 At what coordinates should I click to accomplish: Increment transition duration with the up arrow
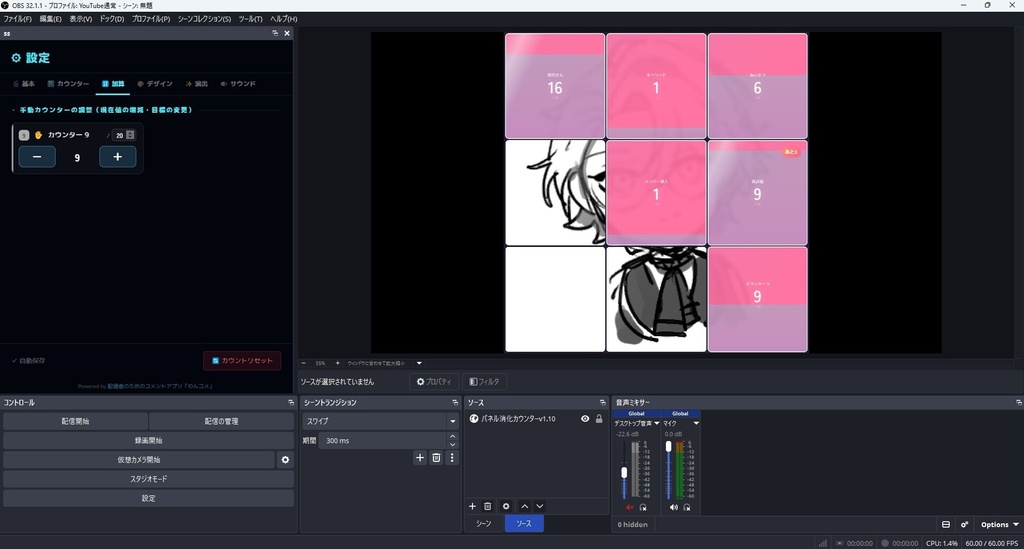453,437
